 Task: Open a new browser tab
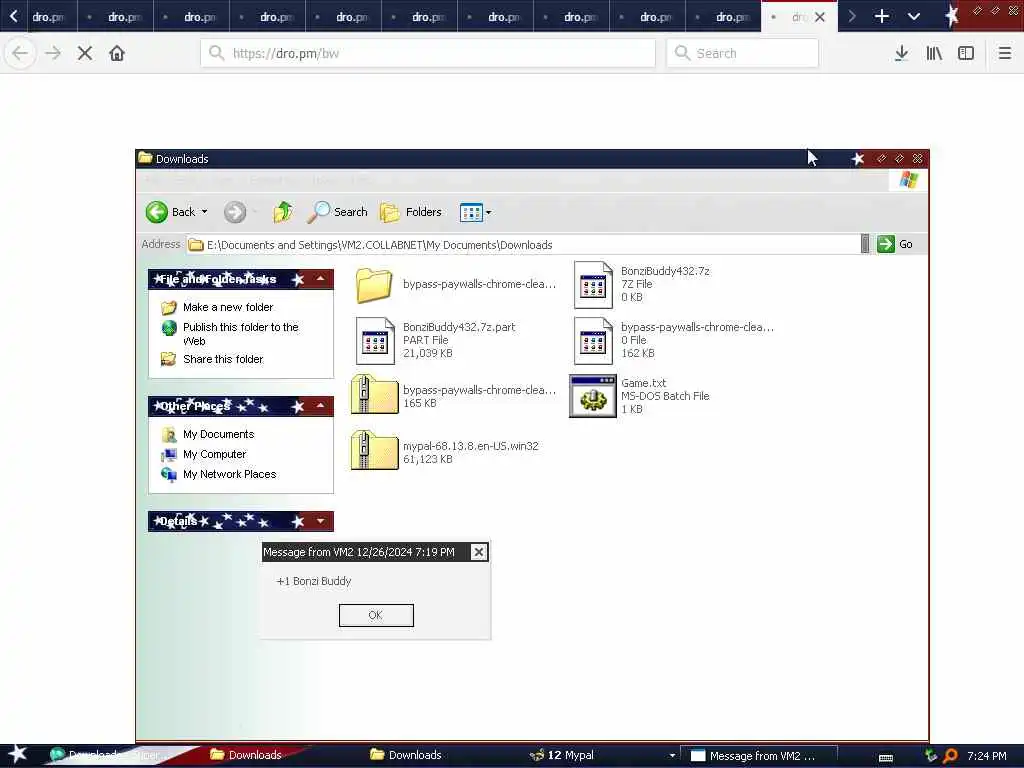882,16
